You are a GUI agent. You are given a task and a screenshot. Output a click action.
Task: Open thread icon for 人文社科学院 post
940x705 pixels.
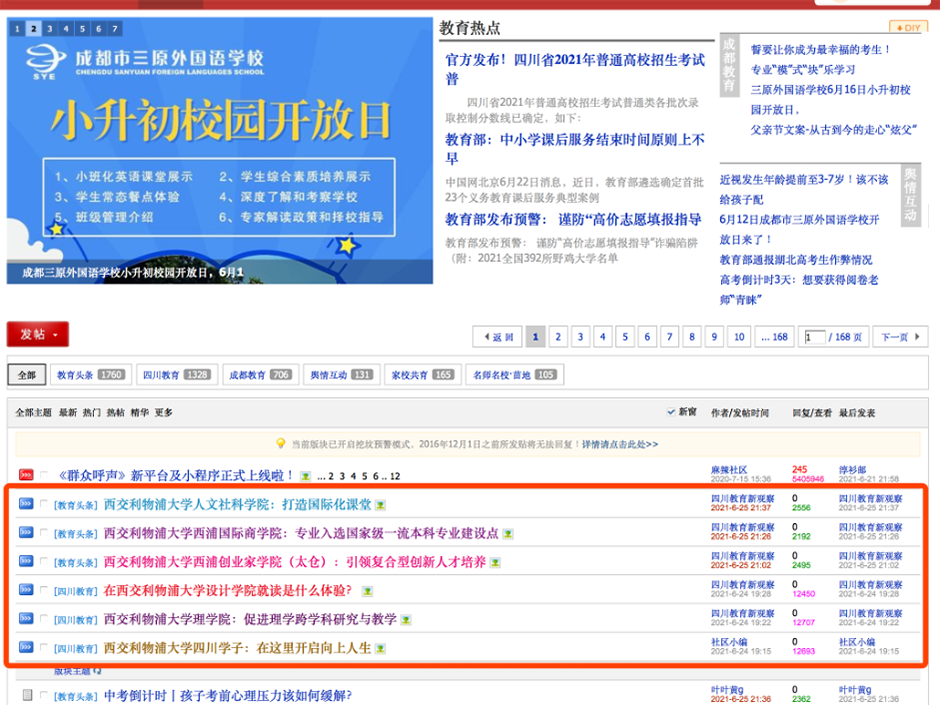[x=26, y=503]
